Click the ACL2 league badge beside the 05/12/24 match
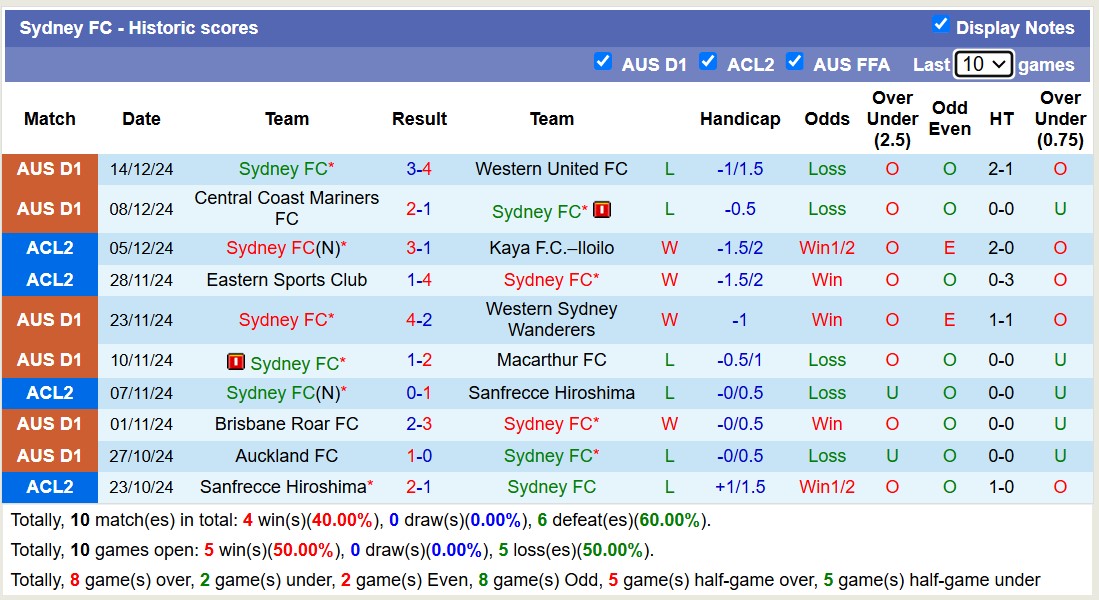The image size is (1099, 600). pyautogui.click(x=50, y=248)
